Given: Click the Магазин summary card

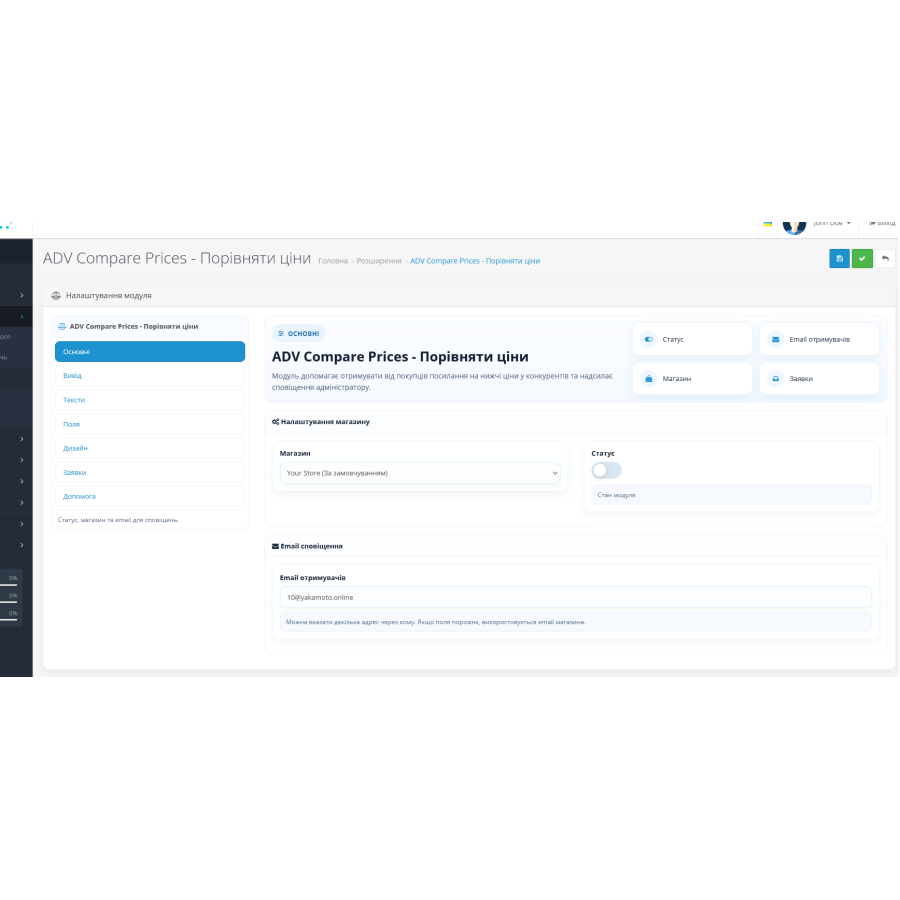Looking at the screenshot, I should (x=692, y=378).
